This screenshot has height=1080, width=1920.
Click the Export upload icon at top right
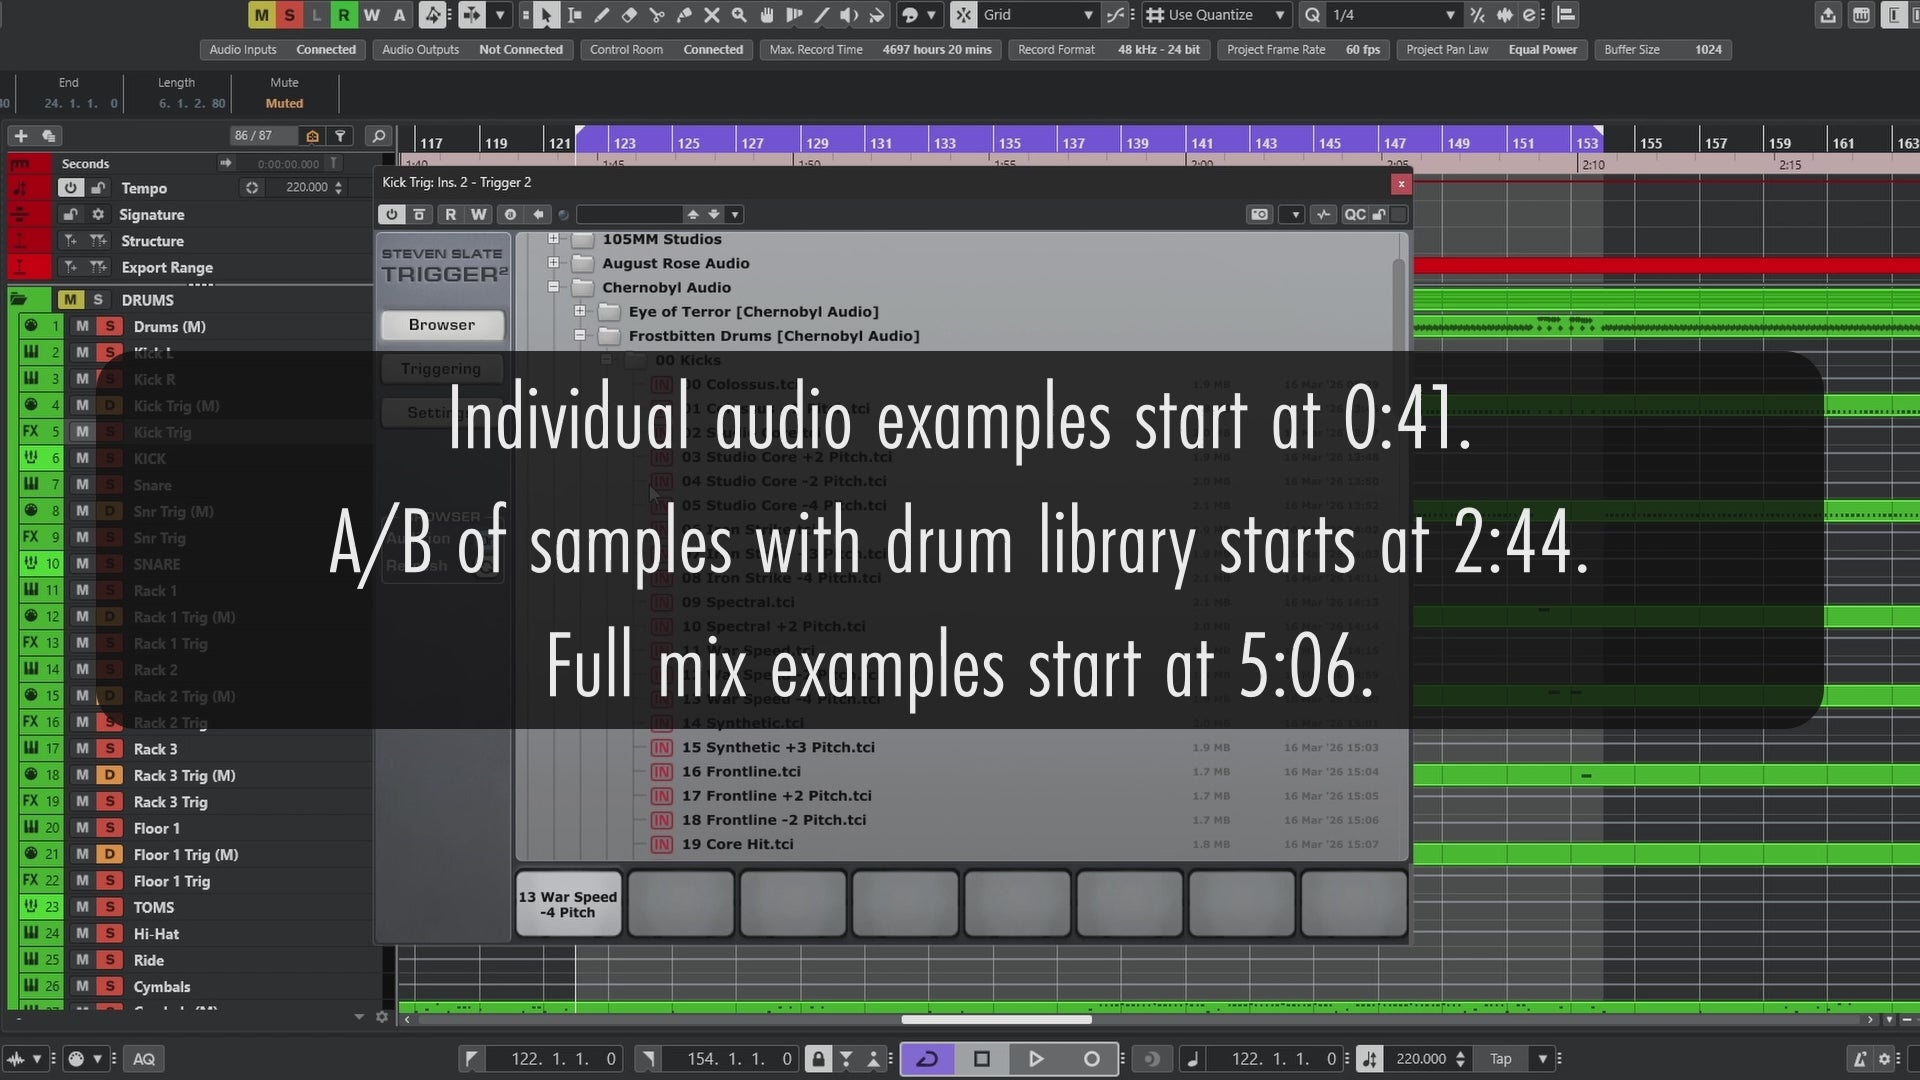coord(1828,15)
